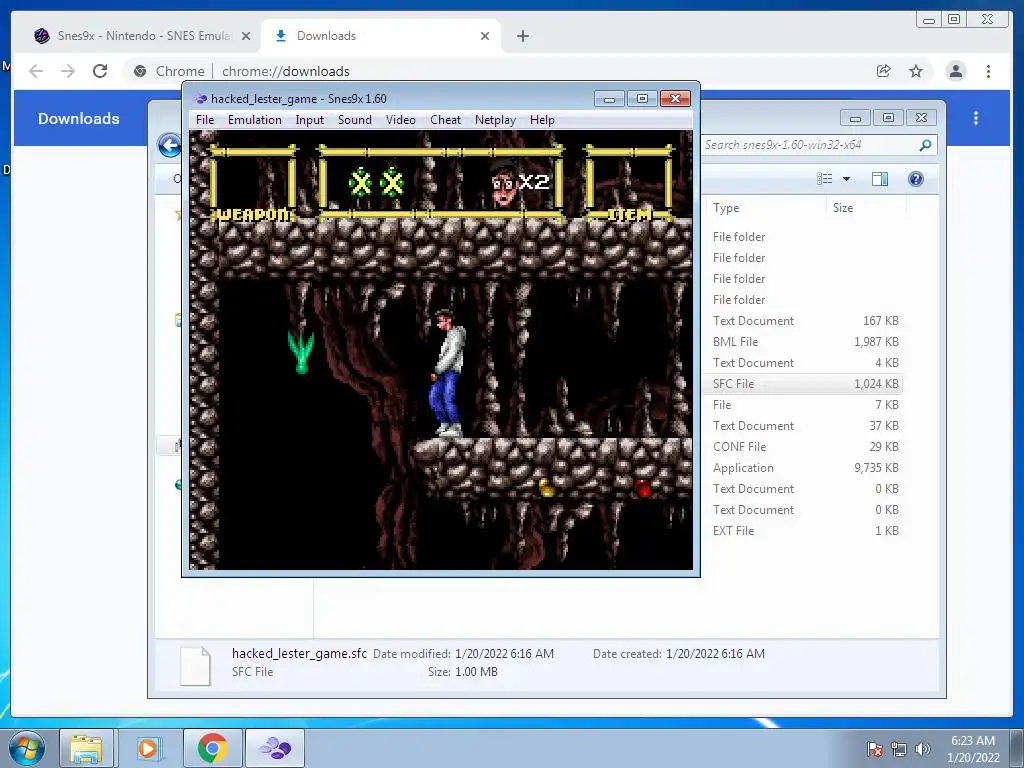1024x768 pixels.
Task: Click the Downloads heading in Chrome
Action: tap(78, 118)
